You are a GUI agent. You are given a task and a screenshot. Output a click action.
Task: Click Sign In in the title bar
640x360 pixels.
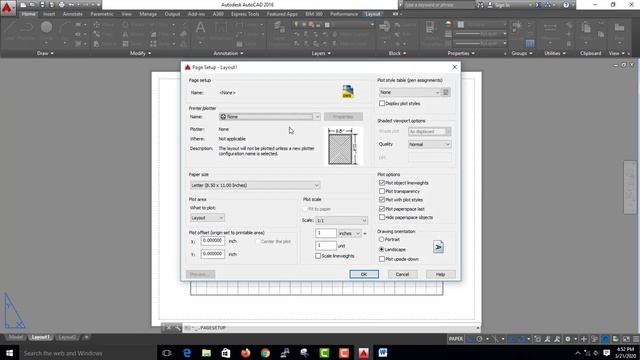coord(502,5)
